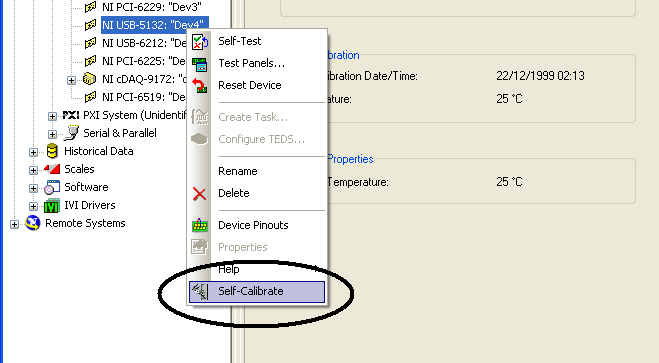Screen dimensions: 659x363
Task: Click the NI PCI-6229 Dev3 device icon
Action: pos(90,7)
